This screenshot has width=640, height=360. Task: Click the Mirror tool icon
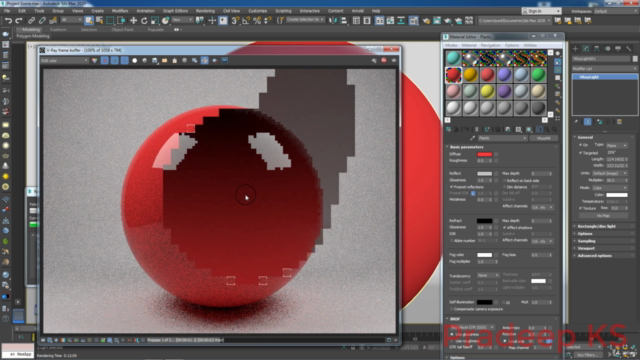(333, 20)
